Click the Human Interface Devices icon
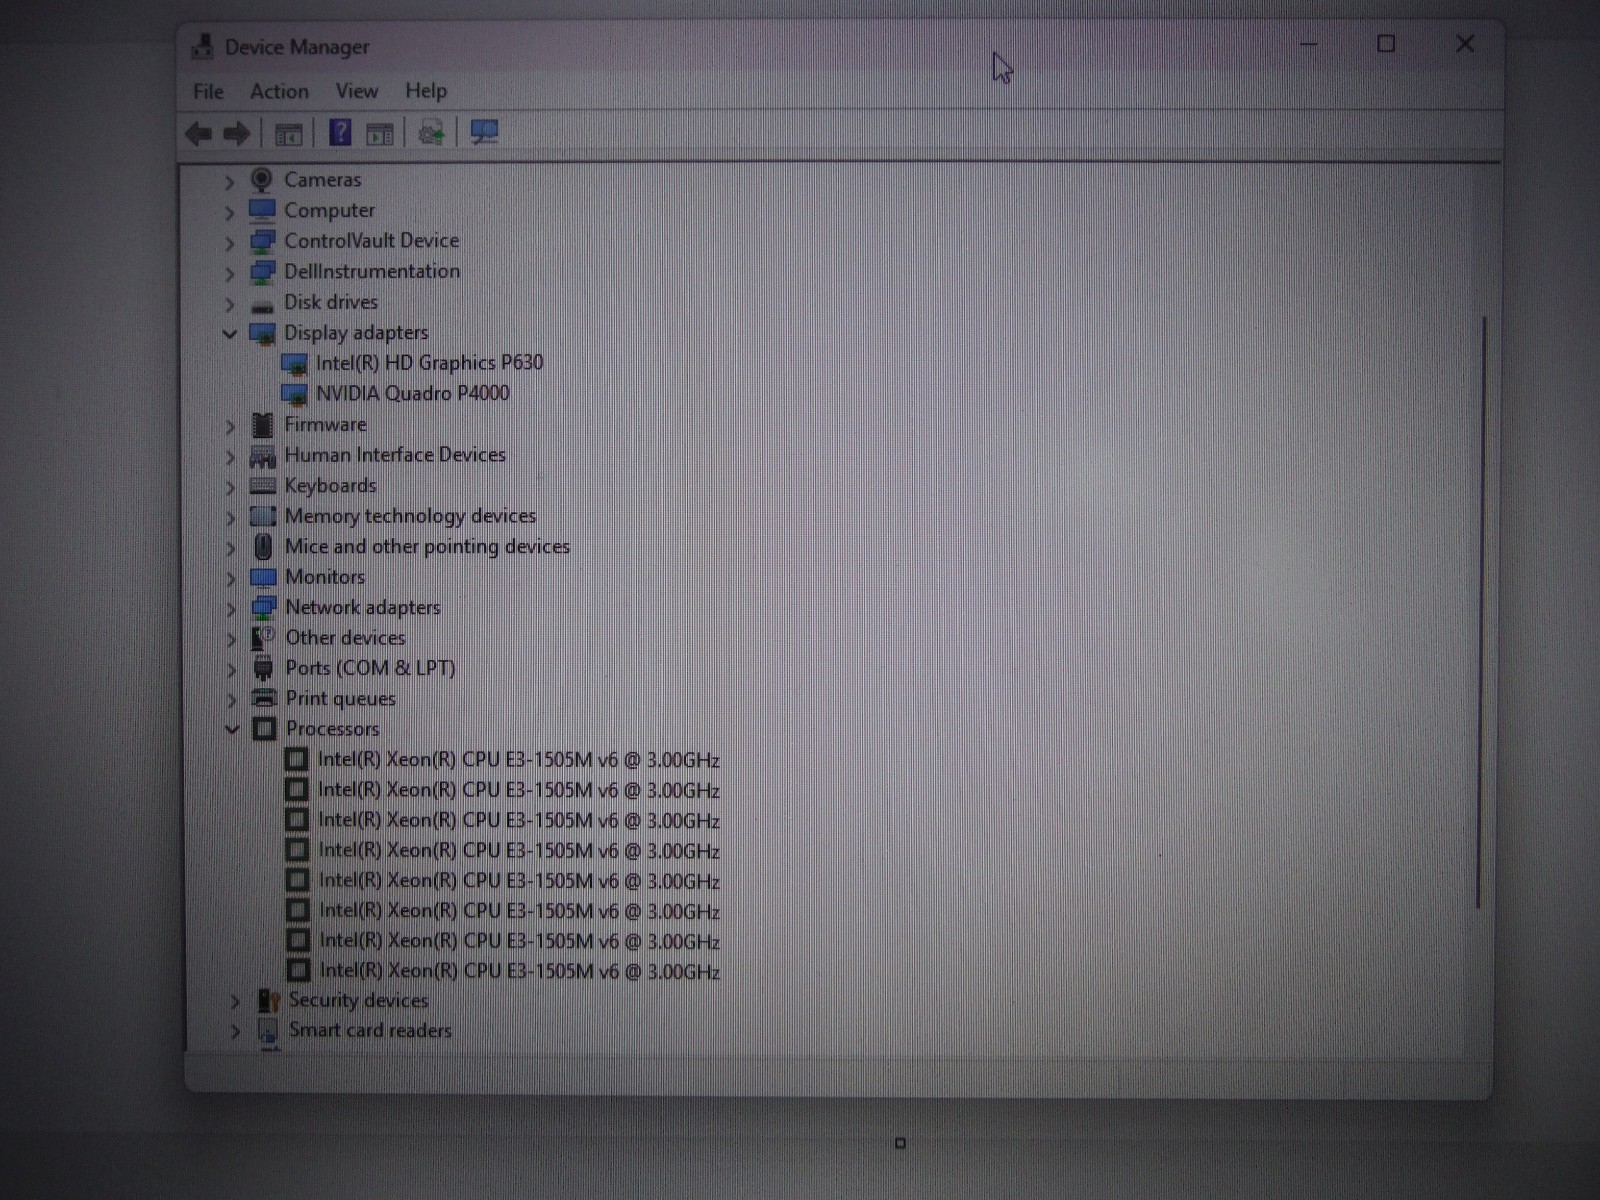Image resolution: width=1600 pixels, height=1200 pixels. [x=262, y=457]
